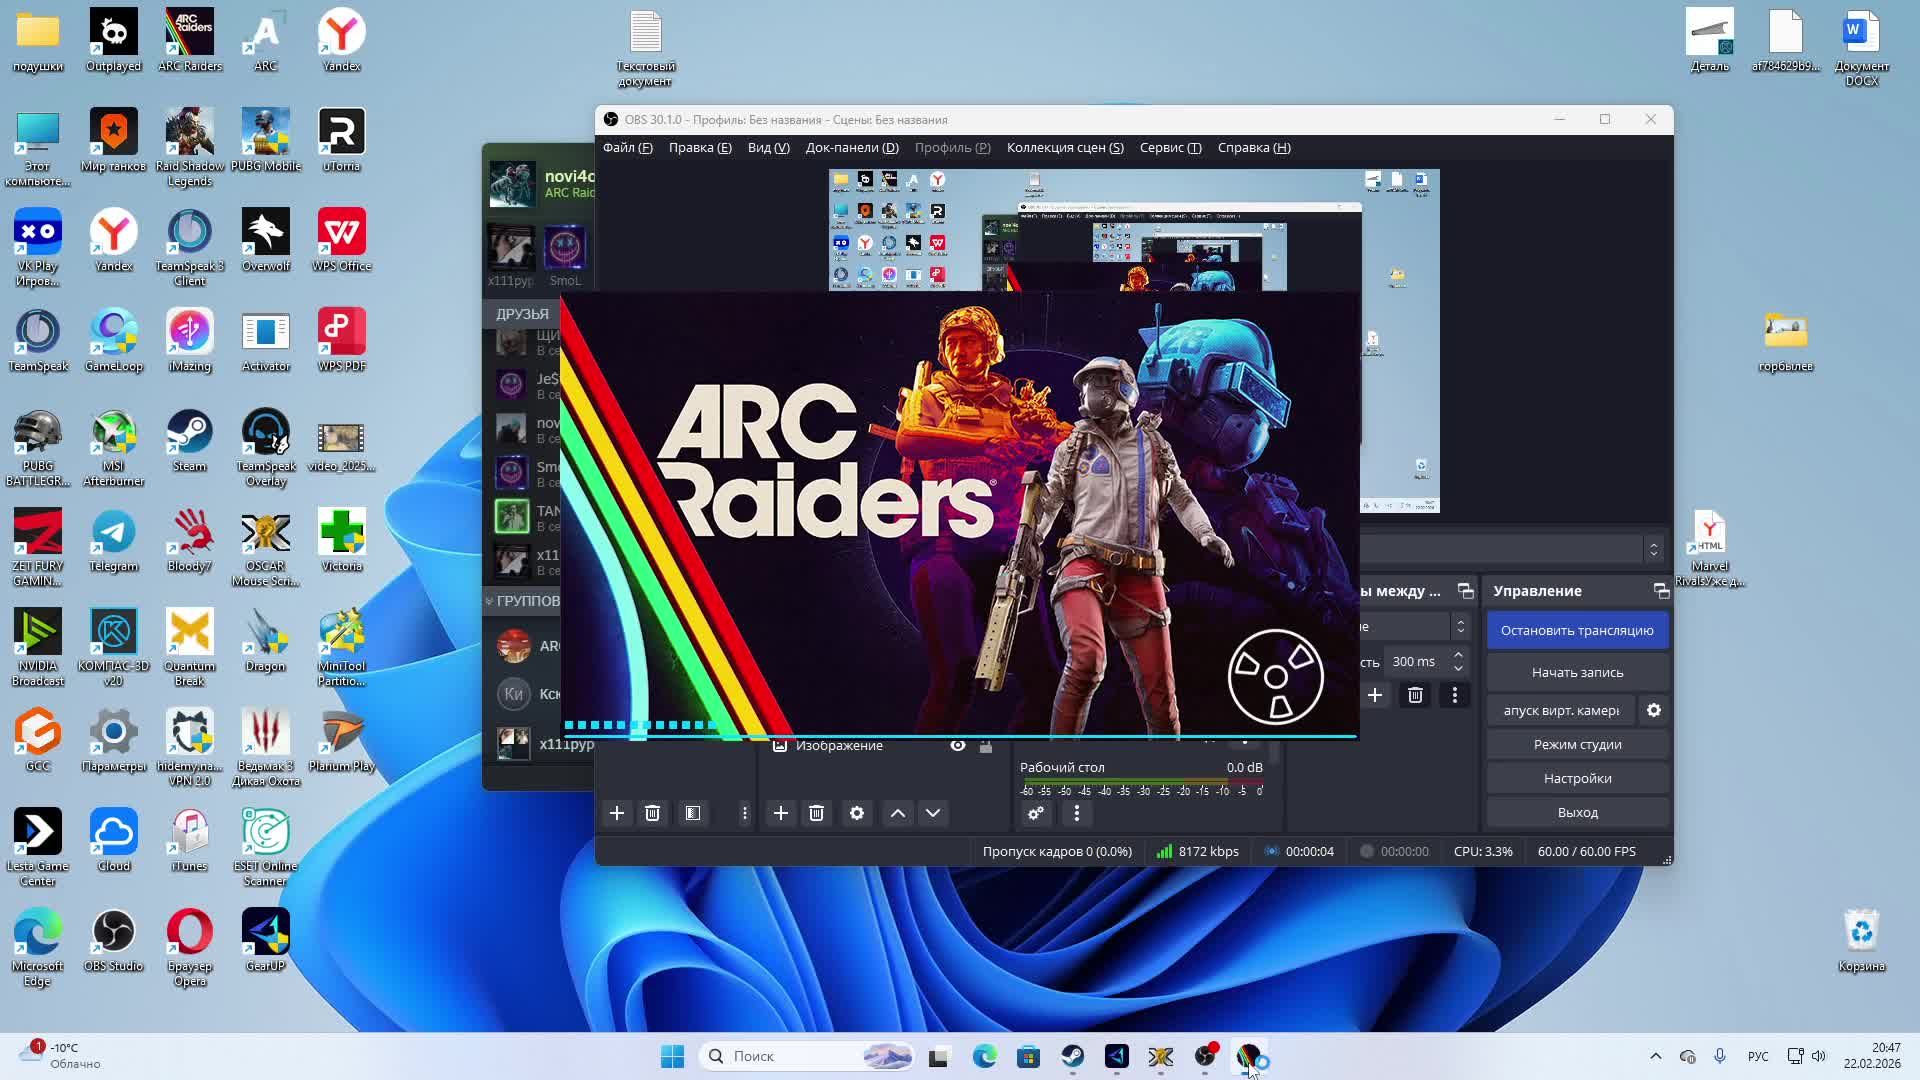
Task: Open Steam from the Windows taskbar
Action: click(x=1072, y=1057)
